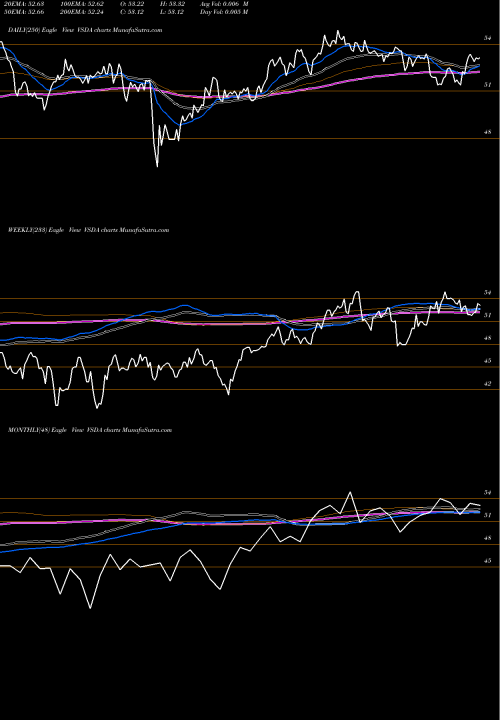Click the 54 axis label on weekly chart
The width and height of the screenshot is (500, 720).
click(488, 292)
